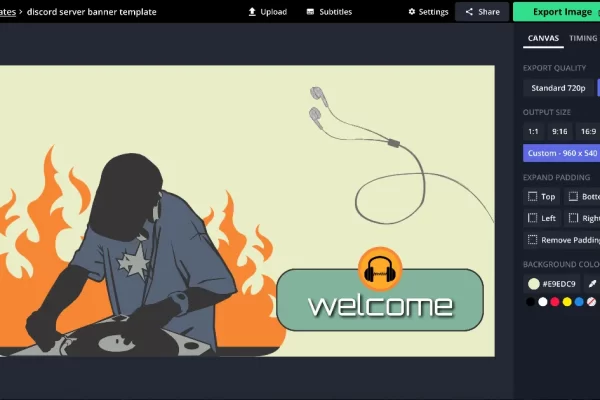
Task: Pick background color with the eyedropper
Action: (591, 284)
